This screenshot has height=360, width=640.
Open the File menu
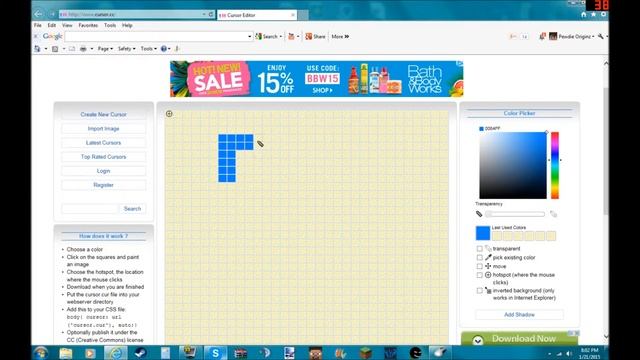[38, 25]
